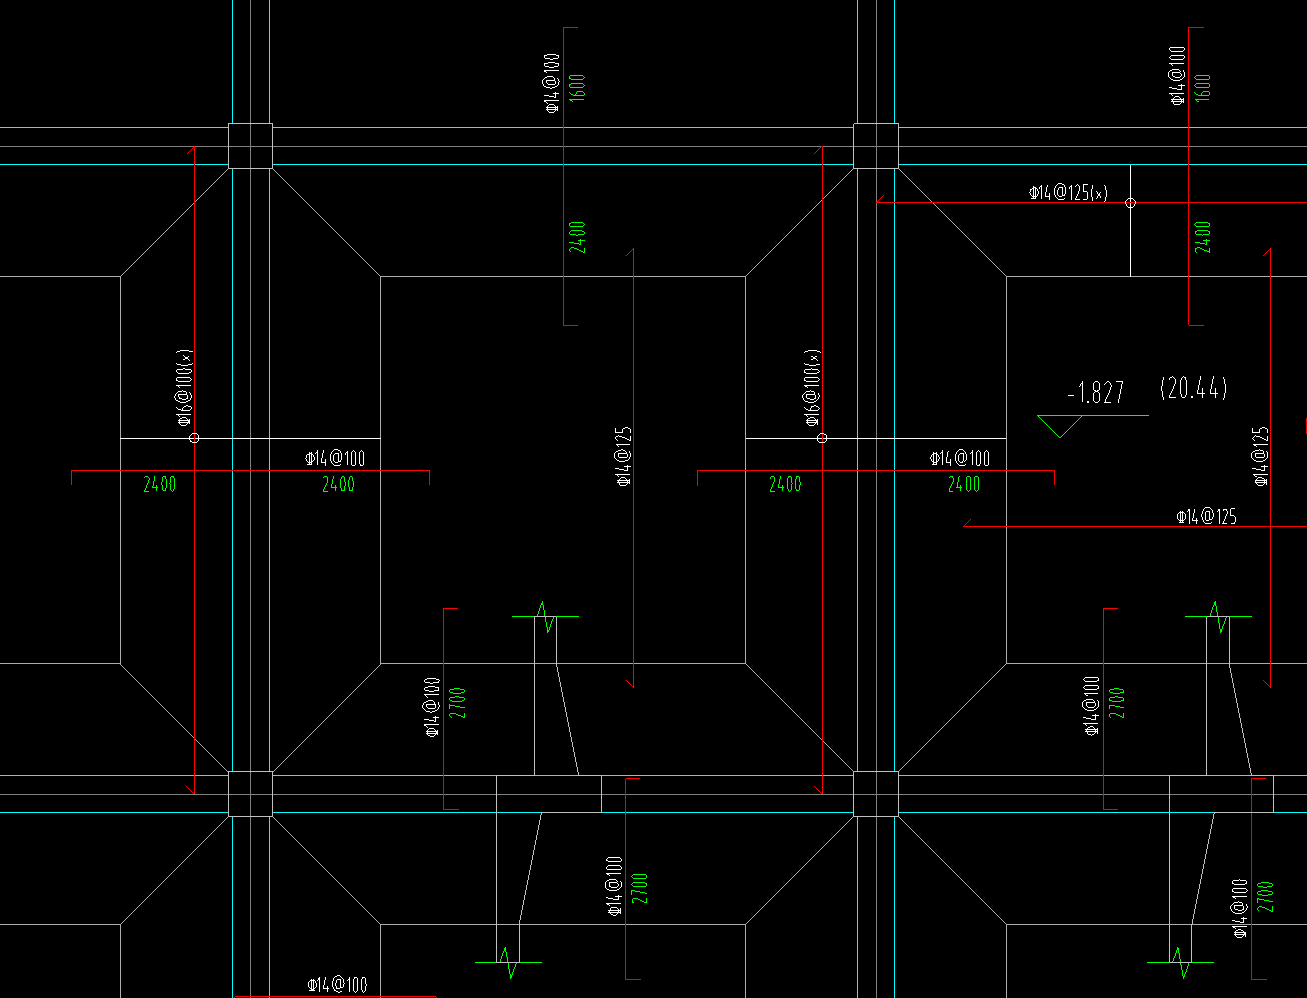
Task: Click the bottom-left column square
Action: pyautogui.click(x=250, y=794)
